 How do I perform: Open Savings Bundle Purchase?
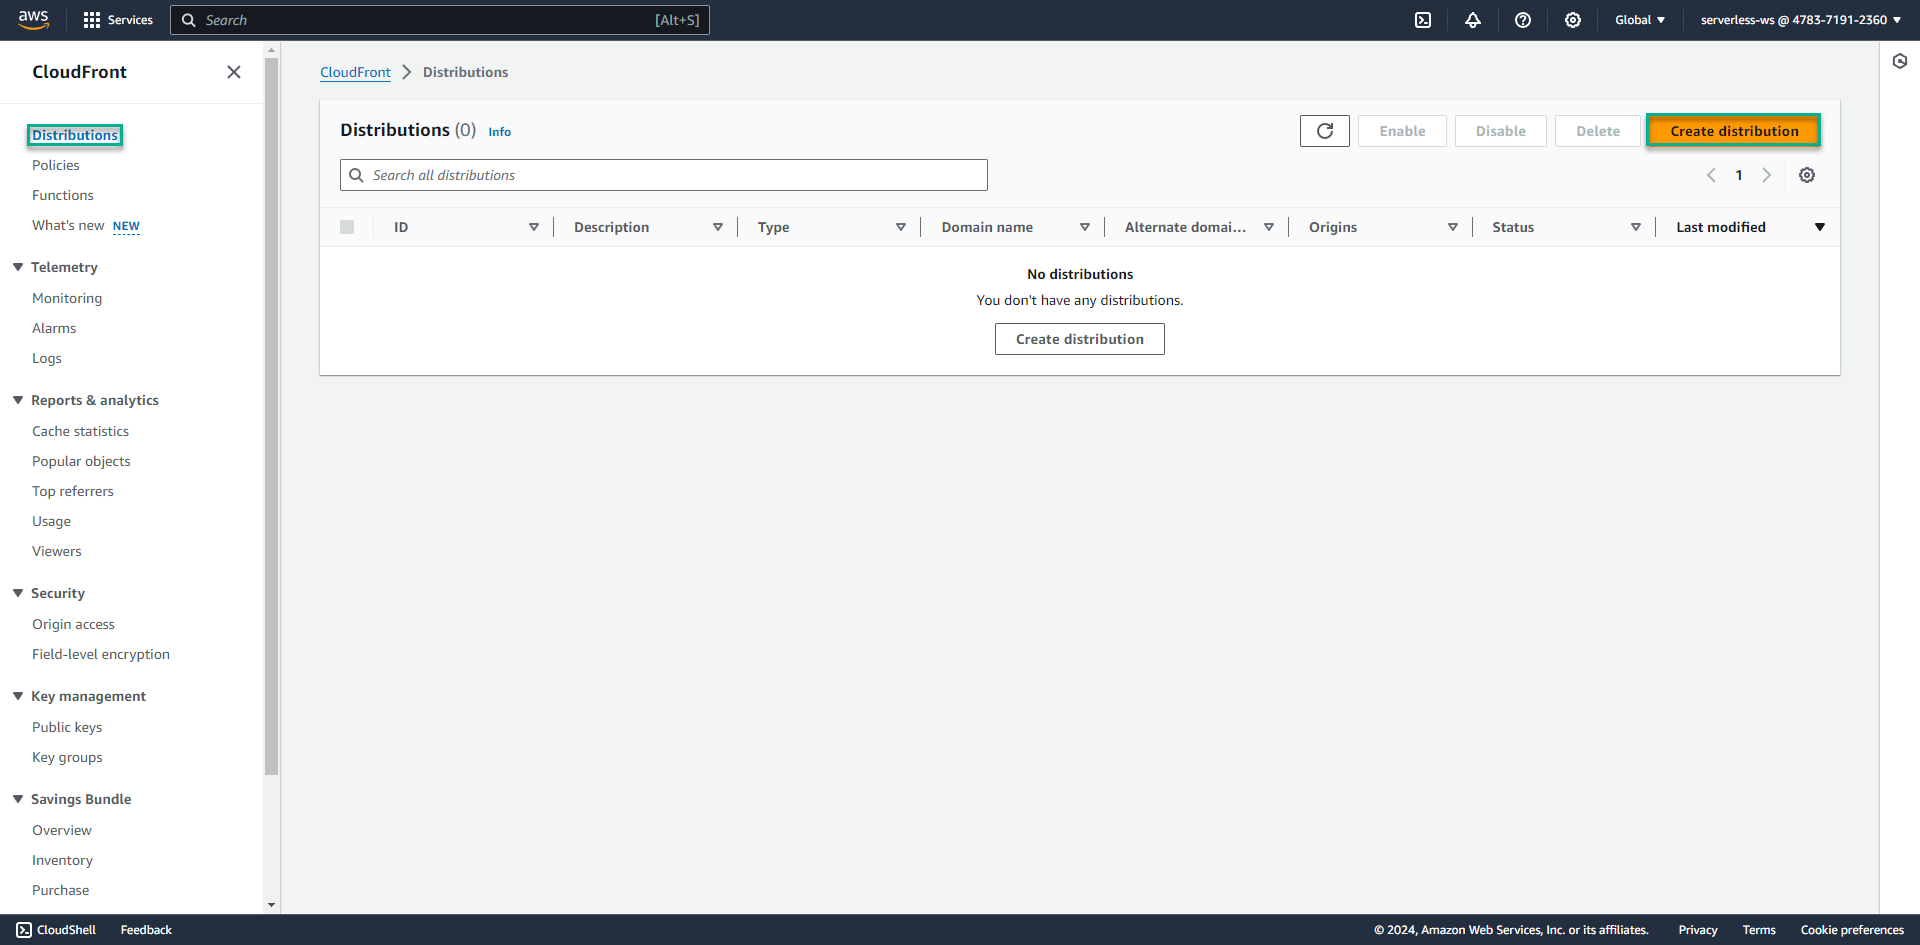(60, 890)
